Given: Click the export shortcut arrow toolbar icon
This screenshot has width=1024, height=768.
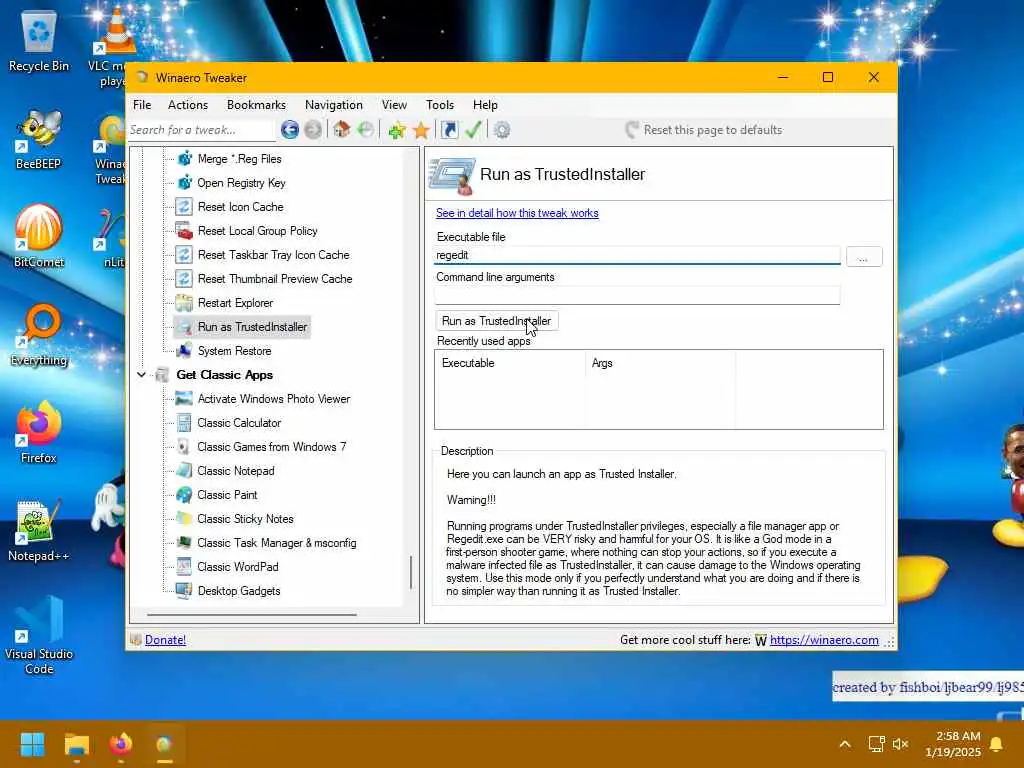Looking at the screenshot, I should (449, 130).
